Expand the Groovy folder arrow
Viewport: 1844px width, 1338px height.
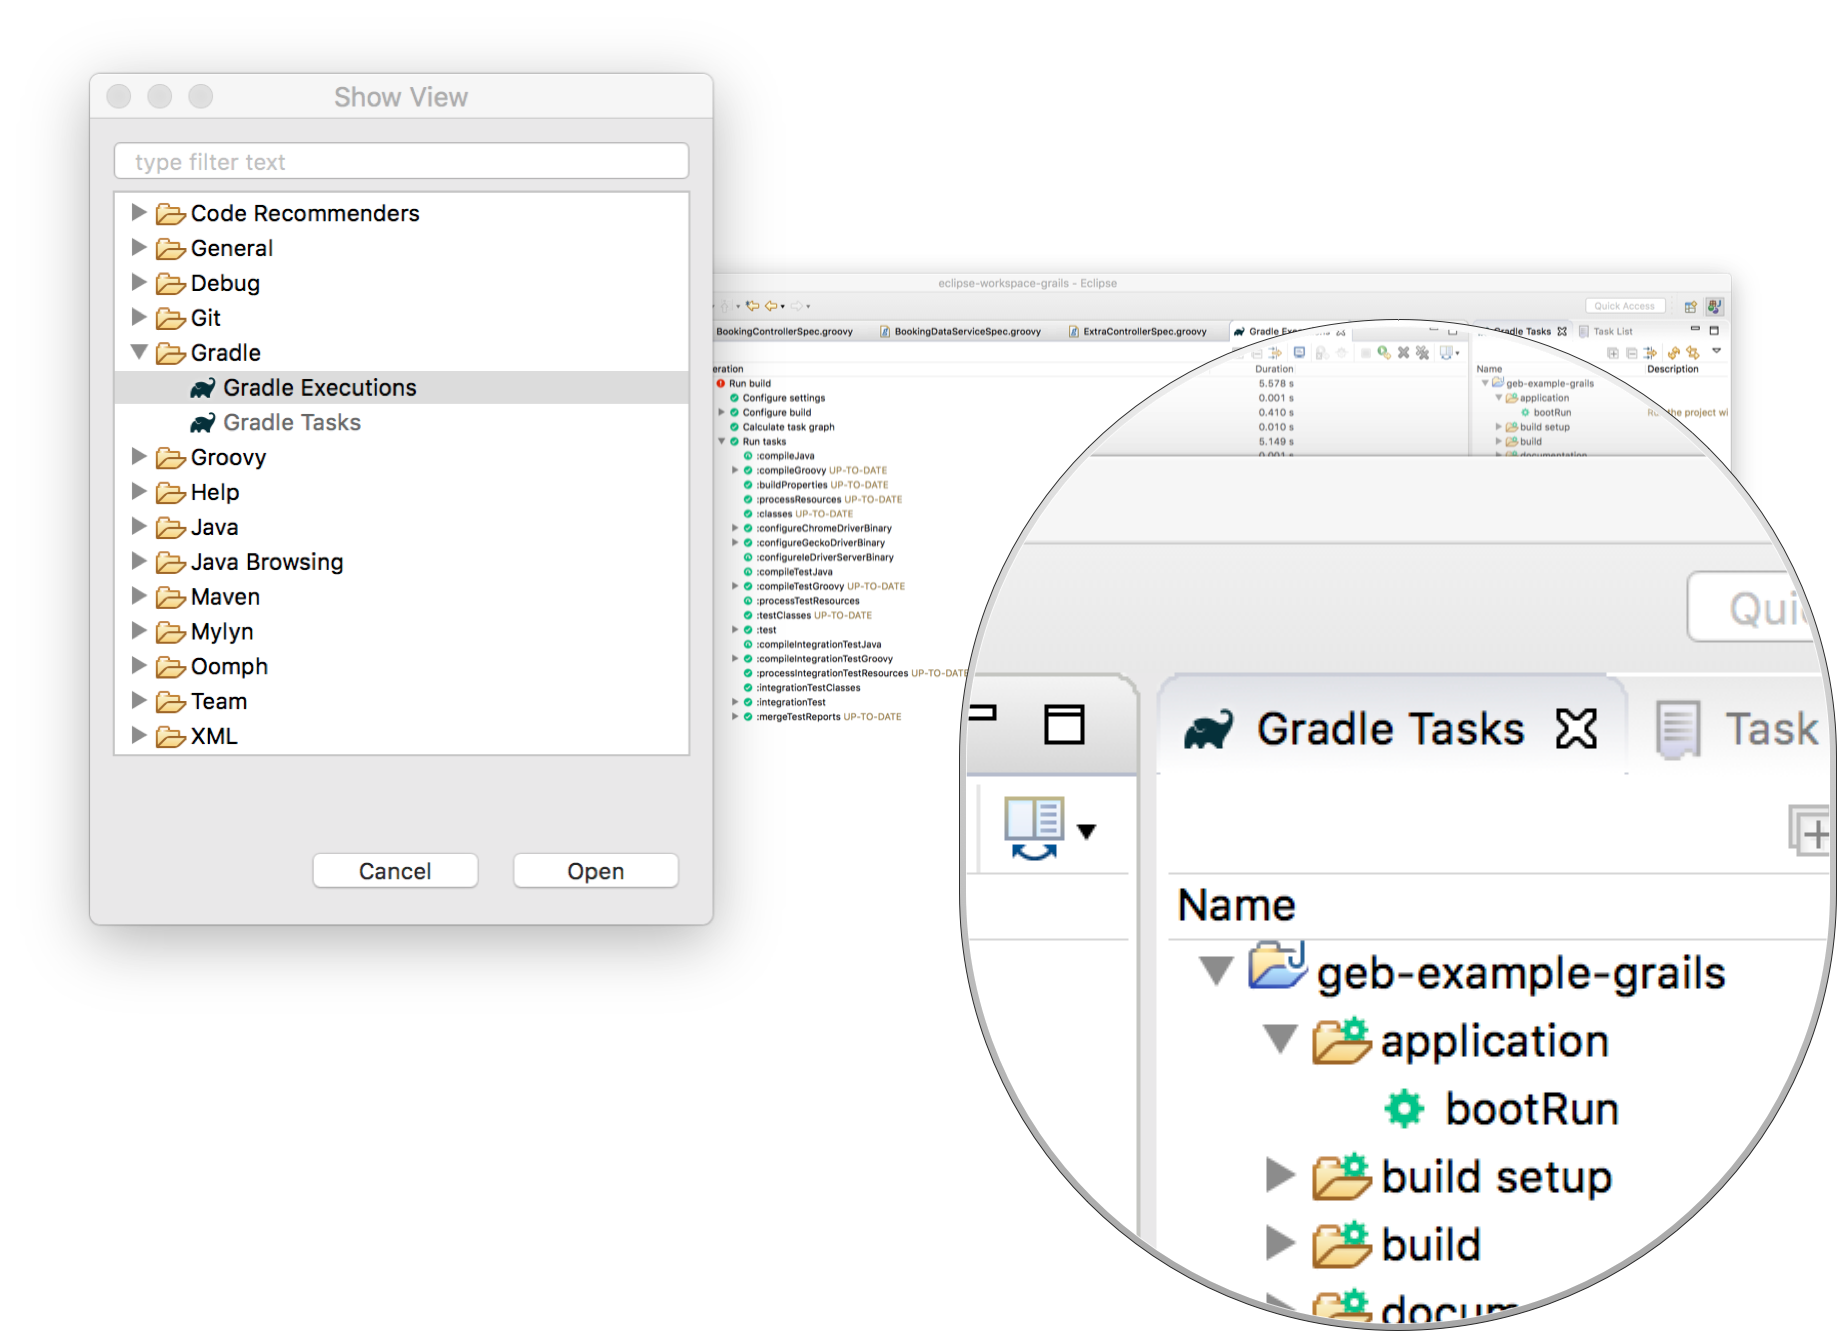point(140,457)
